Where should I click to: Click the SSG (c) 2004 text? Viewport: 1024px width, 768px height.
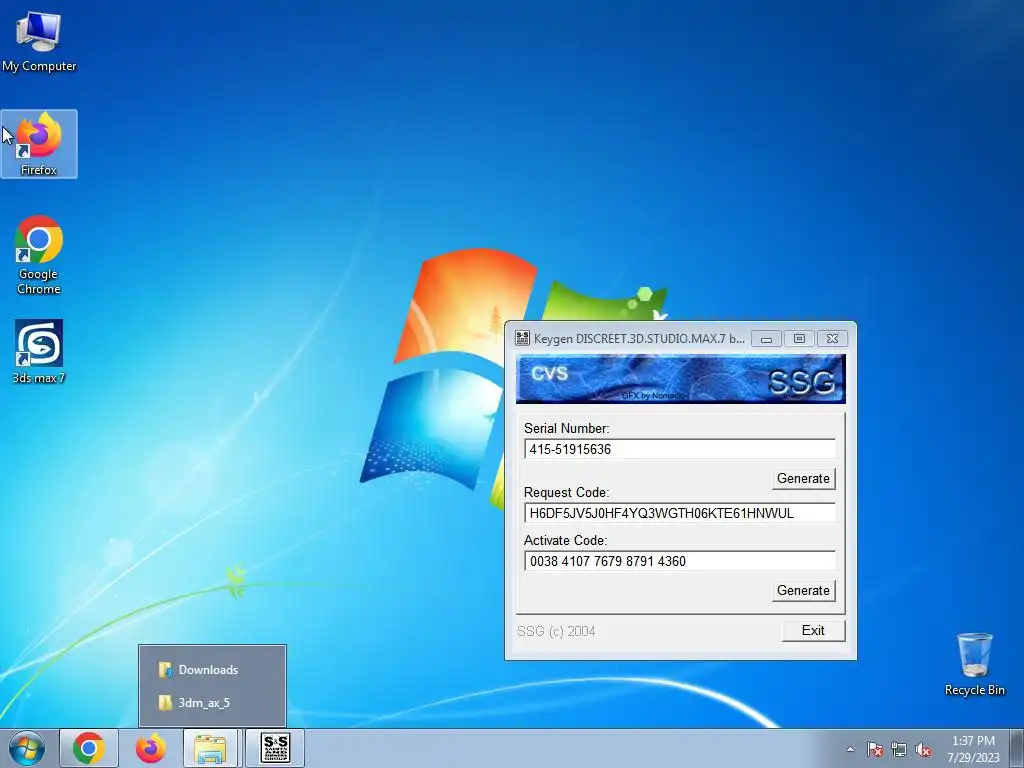[556, 632]
